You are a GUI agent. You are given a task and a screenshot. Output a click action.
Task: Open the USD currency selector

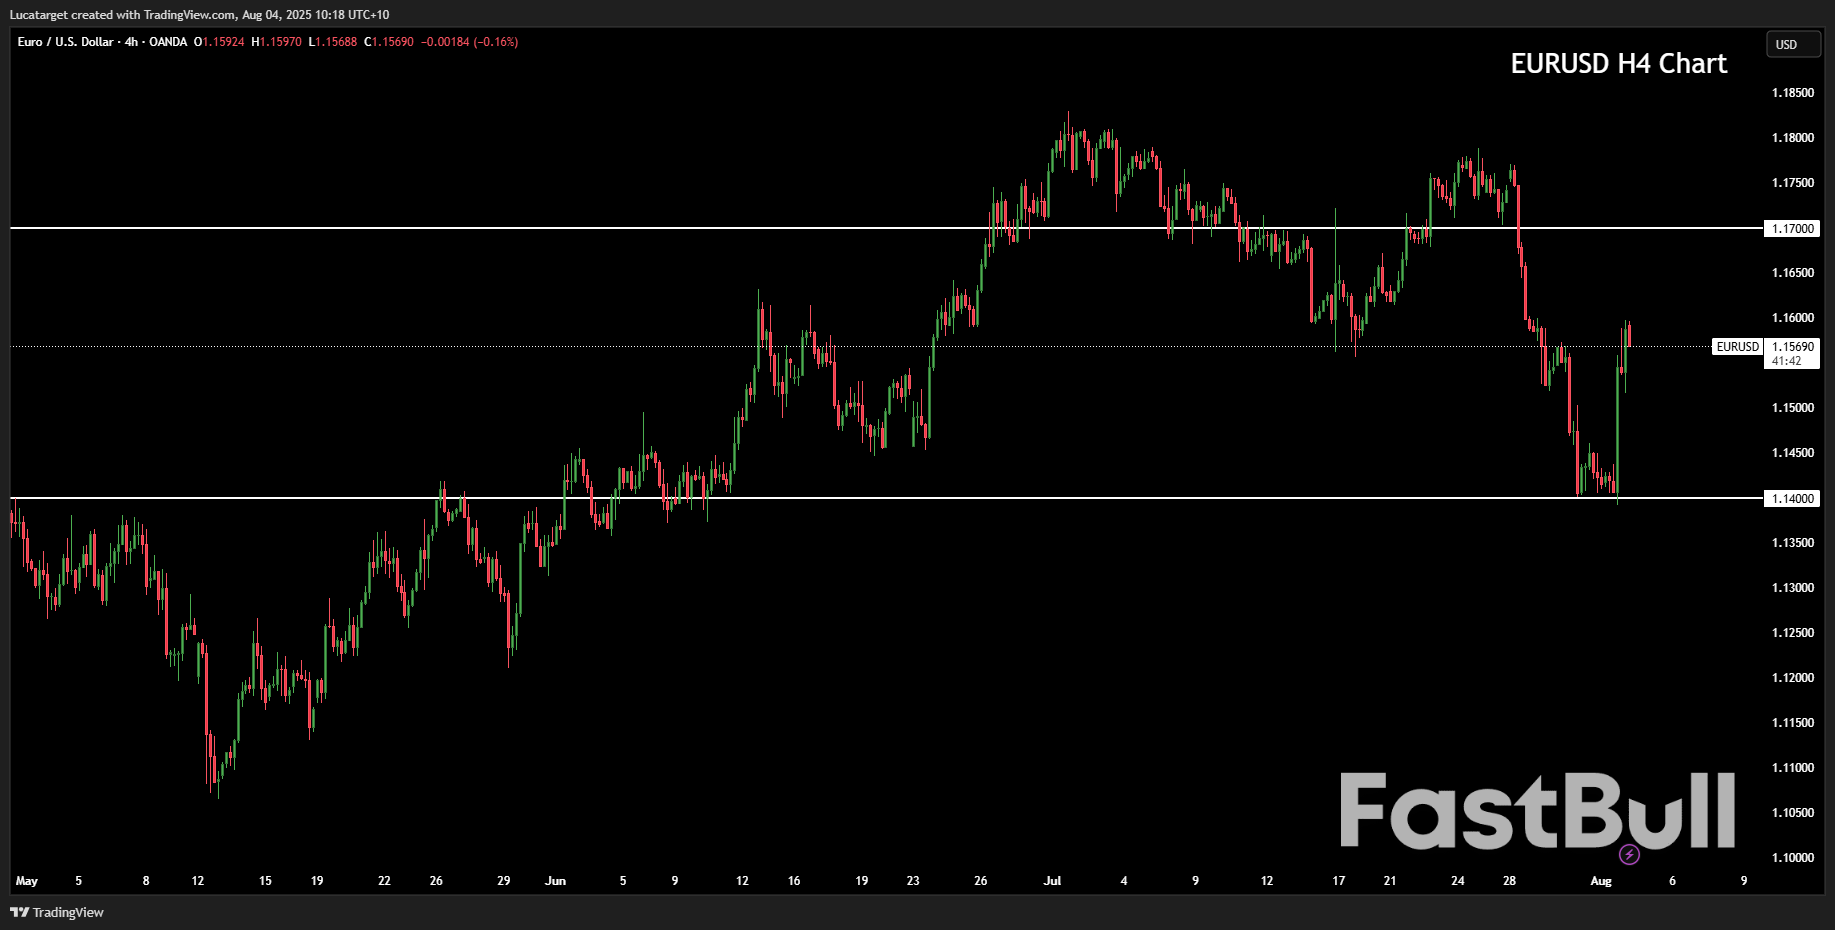[1791, 45]
